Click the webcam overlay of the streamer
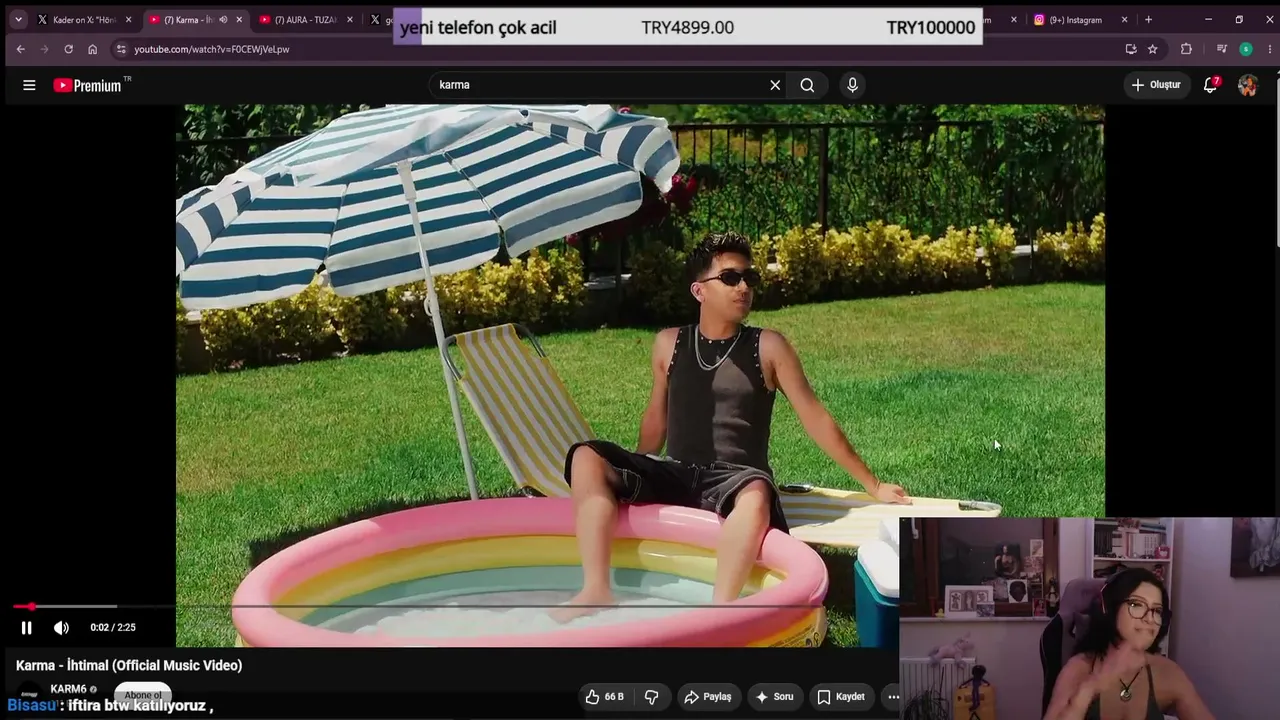 tap(1089, 618)
